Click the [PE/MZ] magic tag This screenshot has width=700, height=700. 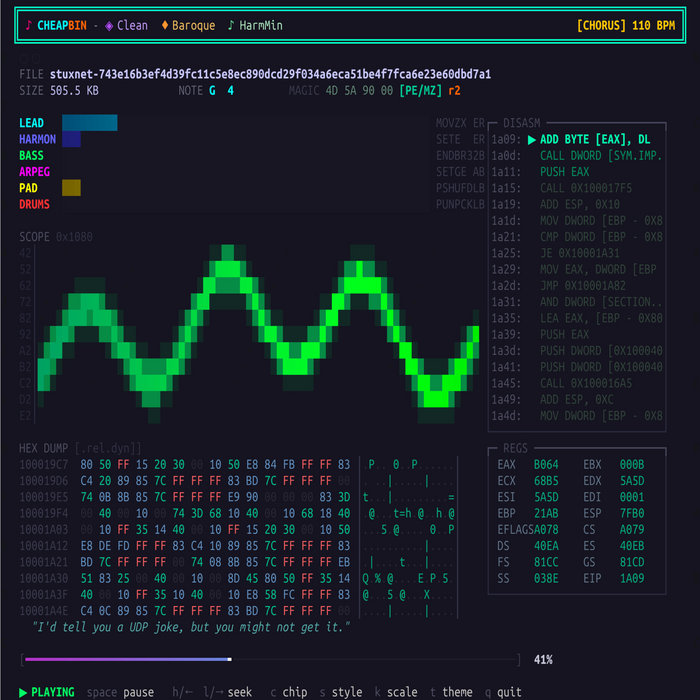[x=421, y=91]
